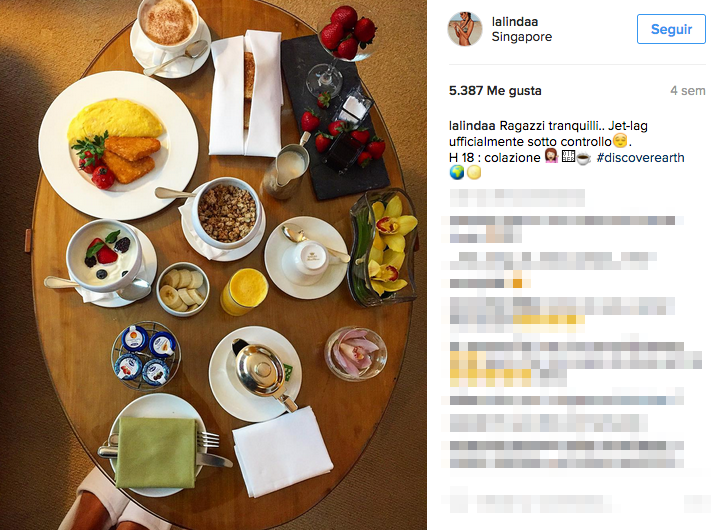Image resolution: width=723 pixels, height=530 pixels.
Task: Open lalindaa username in post header
Action: (515, 22)
